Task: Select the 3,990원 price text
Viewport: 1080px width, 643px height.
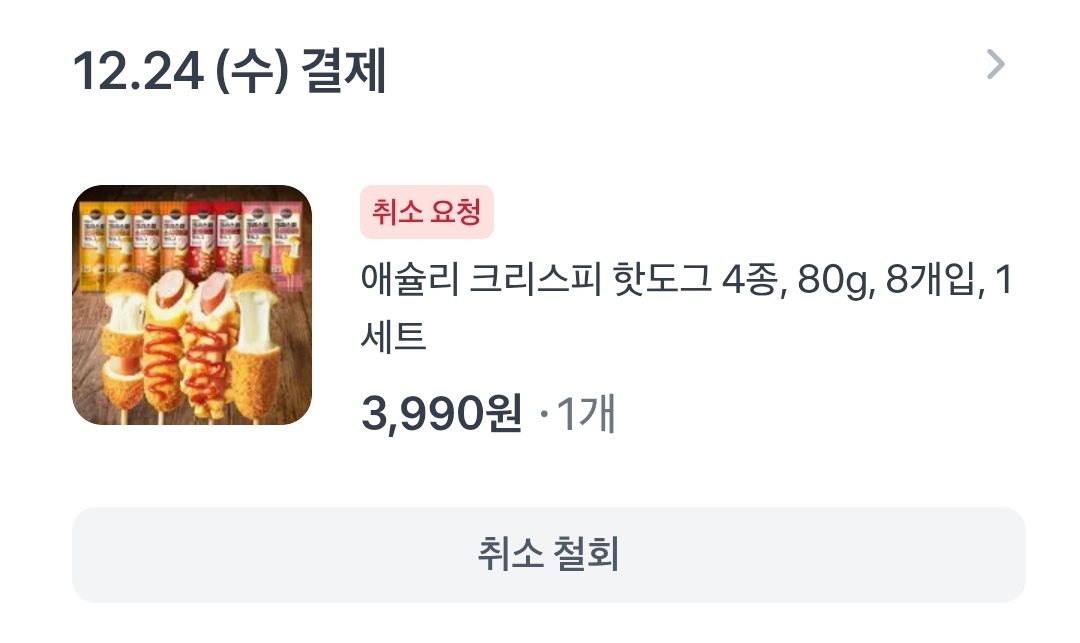Action: [442, 413]
